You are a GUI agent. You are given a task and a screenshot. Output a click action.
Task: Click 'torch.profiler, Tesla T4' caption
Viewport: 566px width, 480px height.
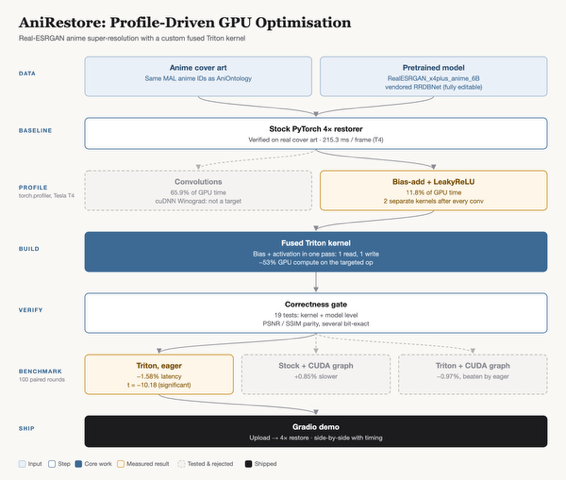coord(47,196)
